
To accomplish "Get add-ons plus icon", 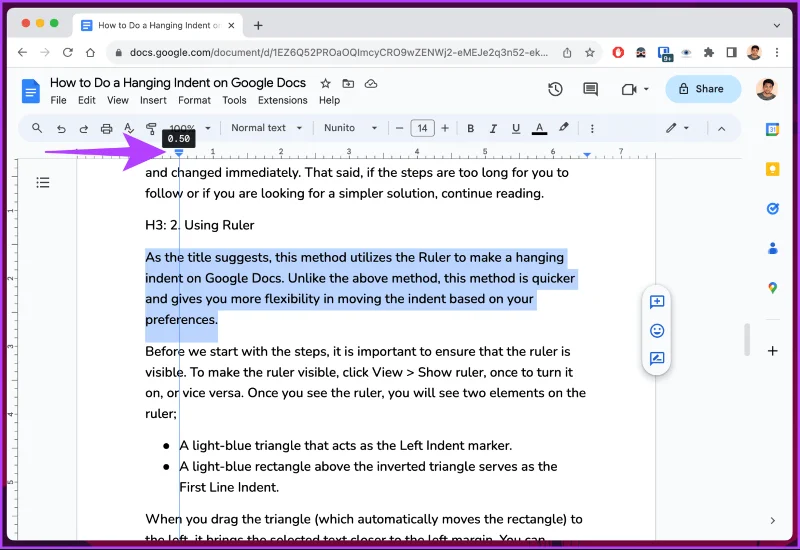I will pyautogui.click(x=772, y=351).
